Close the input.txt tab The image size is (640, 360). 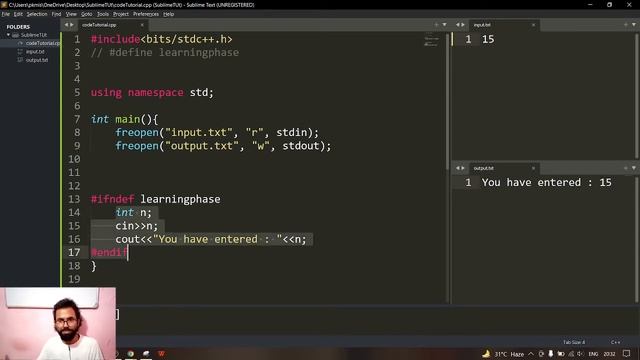pyautogui.click(x=533, y=25)
